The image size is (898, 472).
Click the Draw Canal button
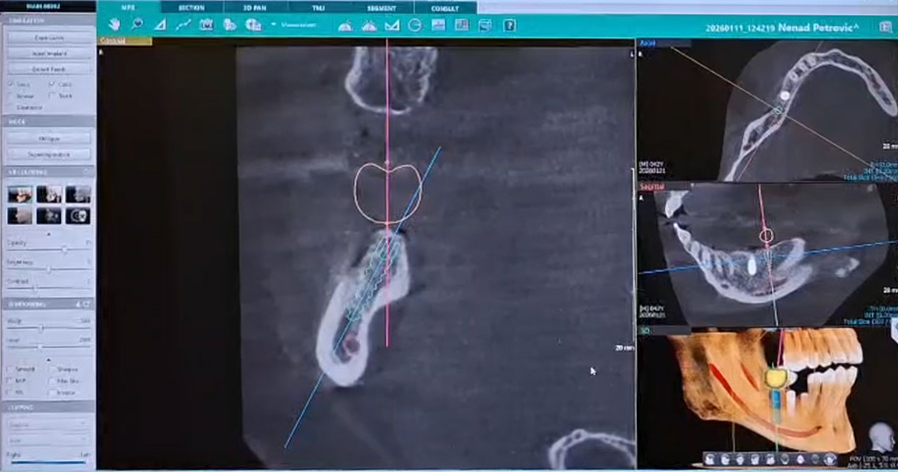coord(49,38)
